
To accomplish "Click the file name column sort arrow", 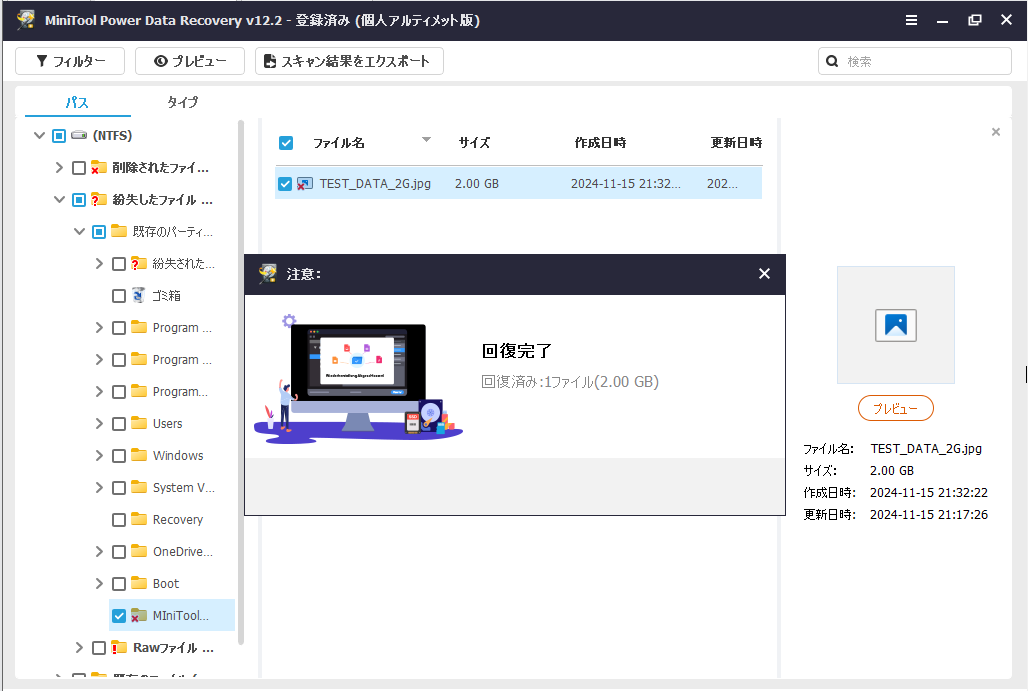I will 426,140.
